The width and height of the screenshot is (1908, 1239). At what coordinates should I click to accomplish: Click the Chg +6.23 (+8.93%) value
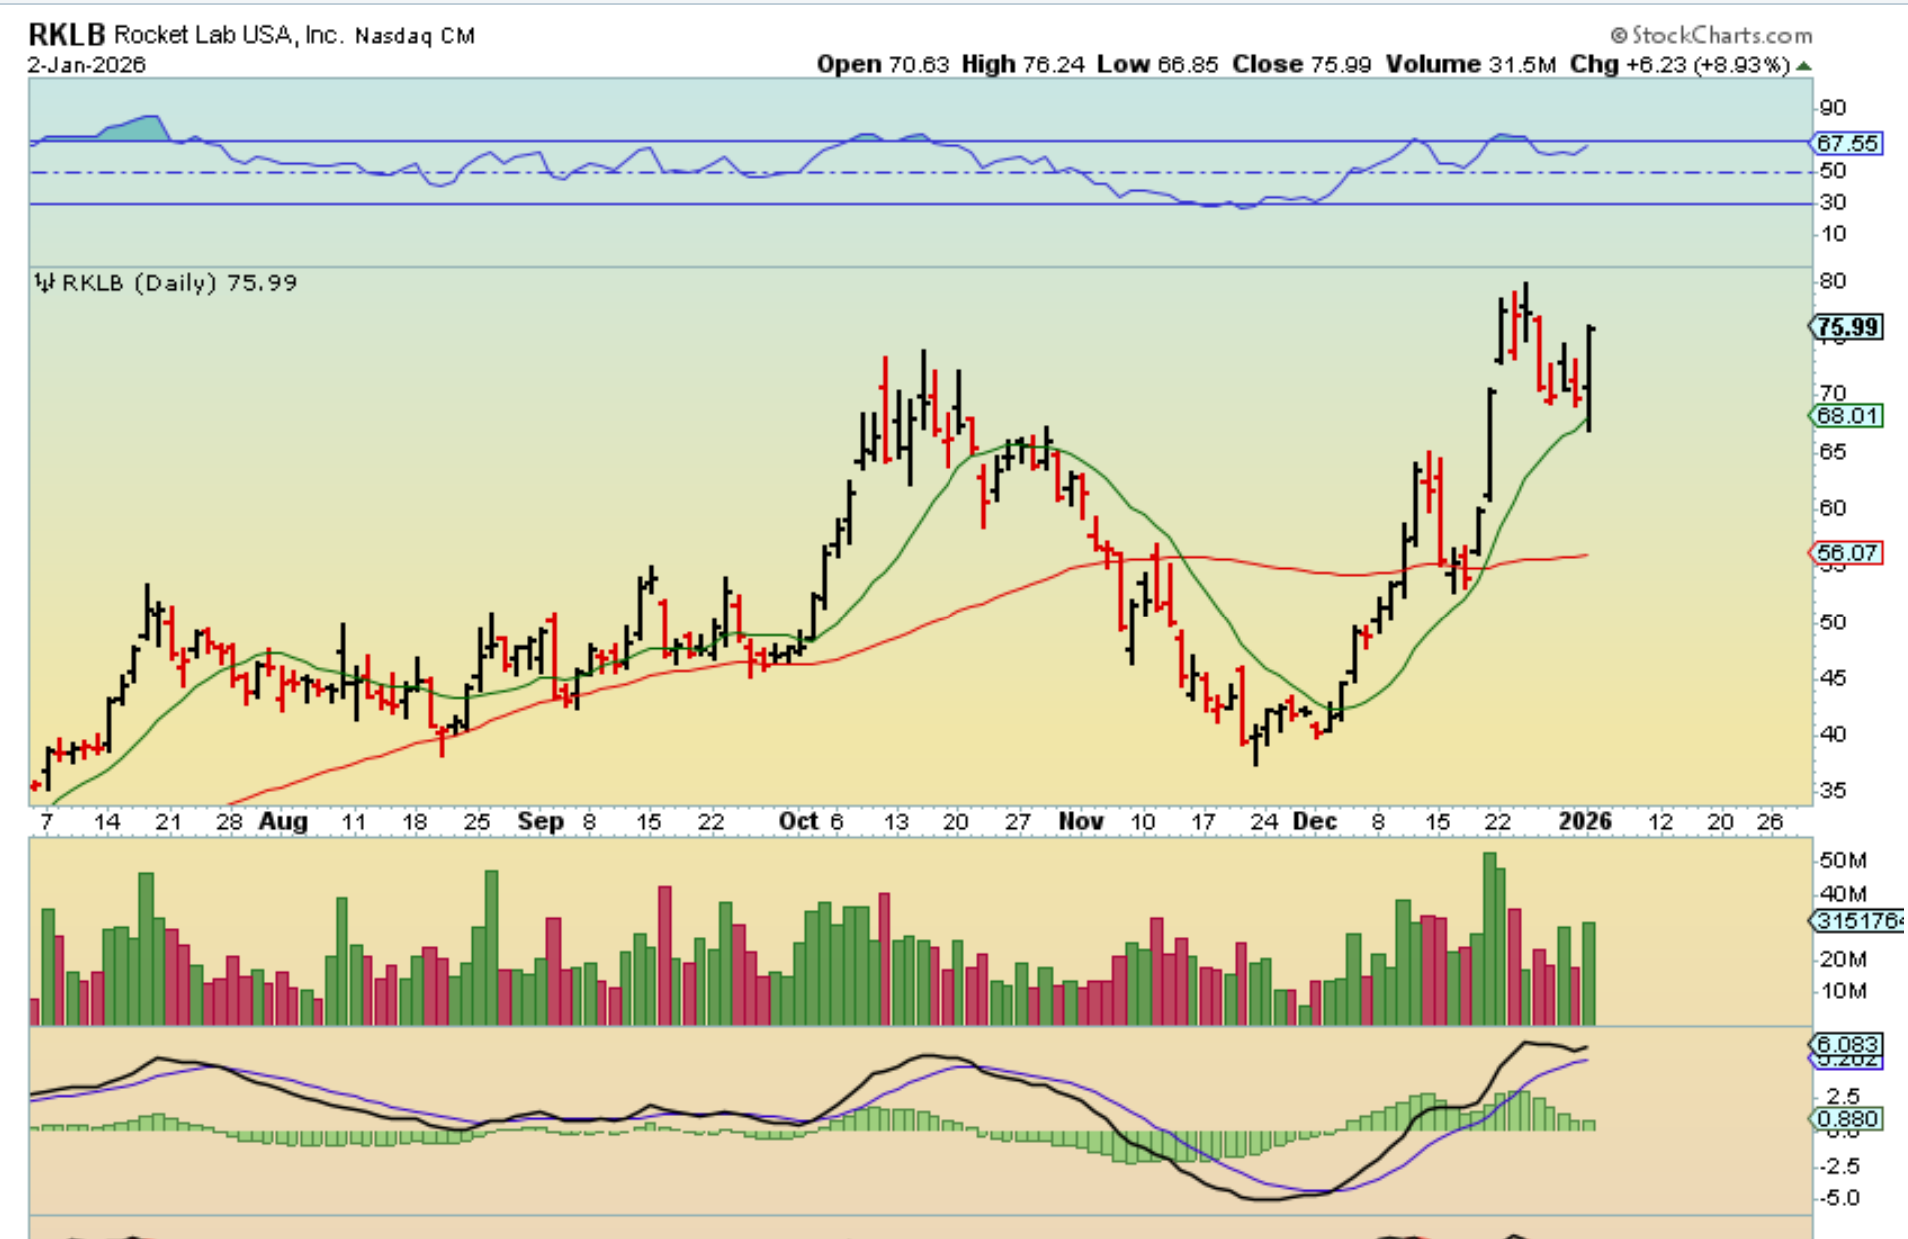pyautogui.click(x=1680, y=65)
